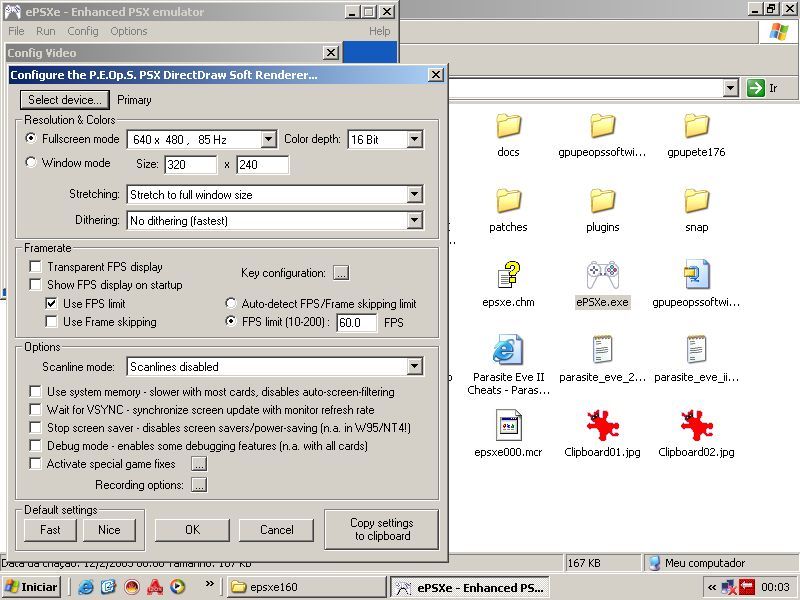Enable Show FPS display on startup
This screenshot has height=600, width=800.
(x=35, y=284)
